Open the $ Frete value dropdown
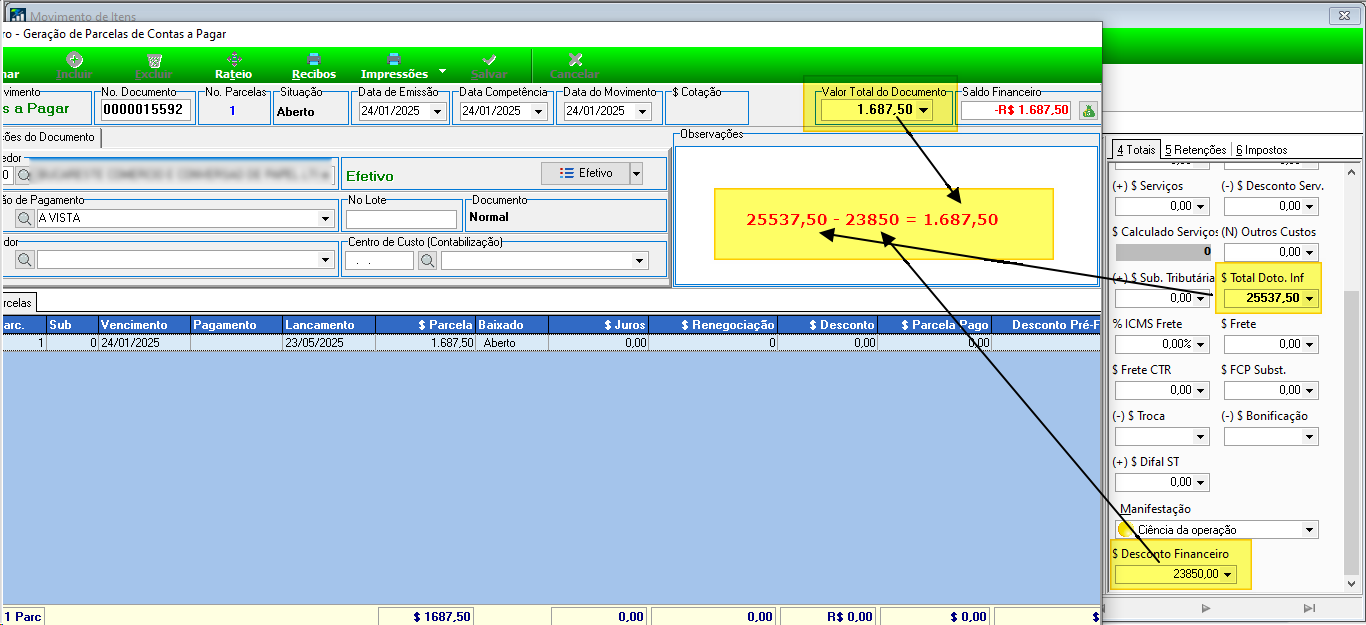1366x625 pixels. (x=1310, y=344)
